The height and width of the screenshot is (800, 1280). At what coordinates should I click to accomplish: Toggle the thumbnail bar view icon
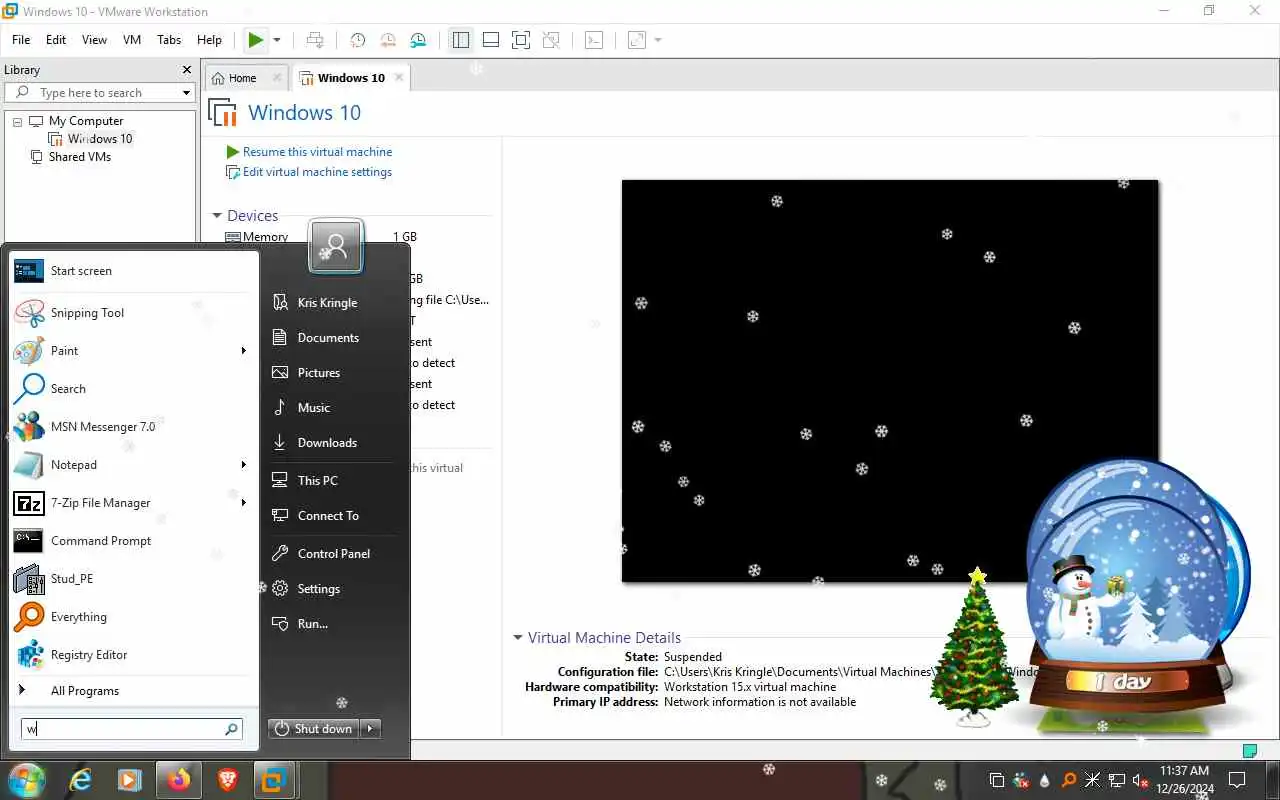coord(491,40)
